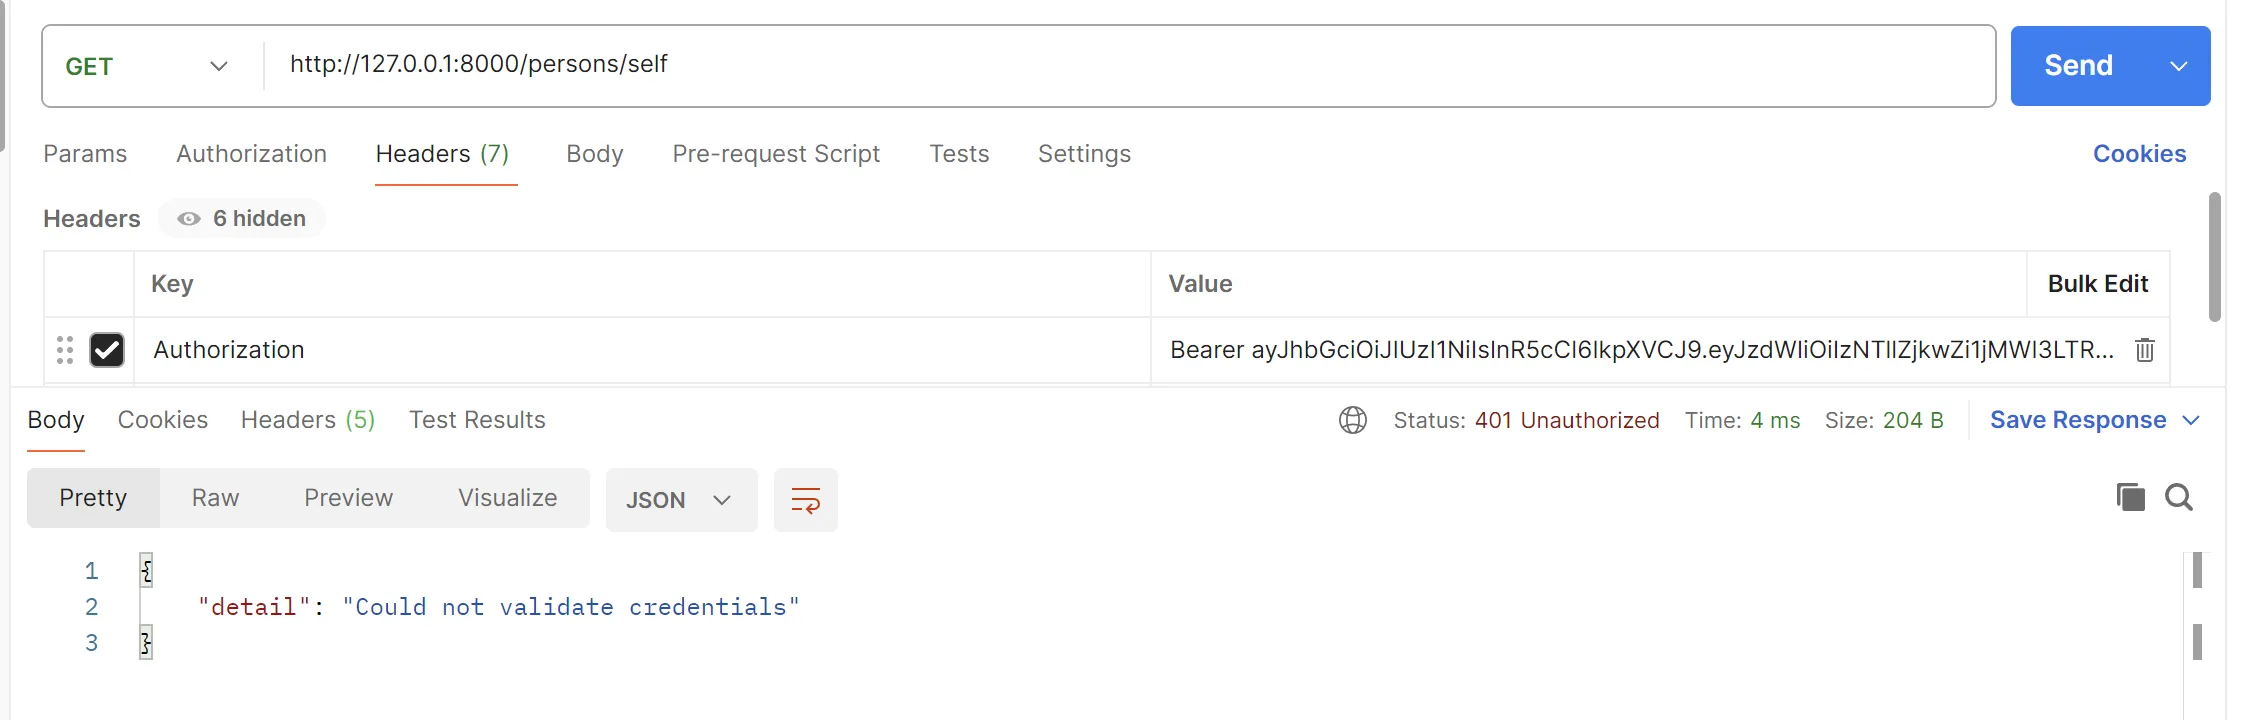The image size is (2261, 720).
Task: Select the Pretty view mode
Action: click(x=93, y=498)
